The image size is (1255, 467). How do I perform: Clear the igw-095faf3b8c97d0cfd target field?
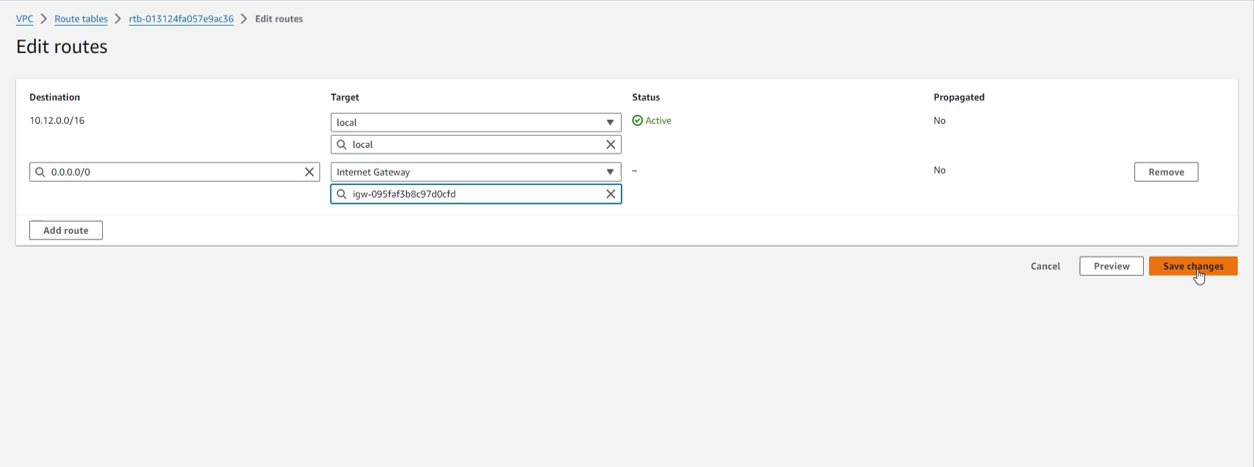pos(611,194)
